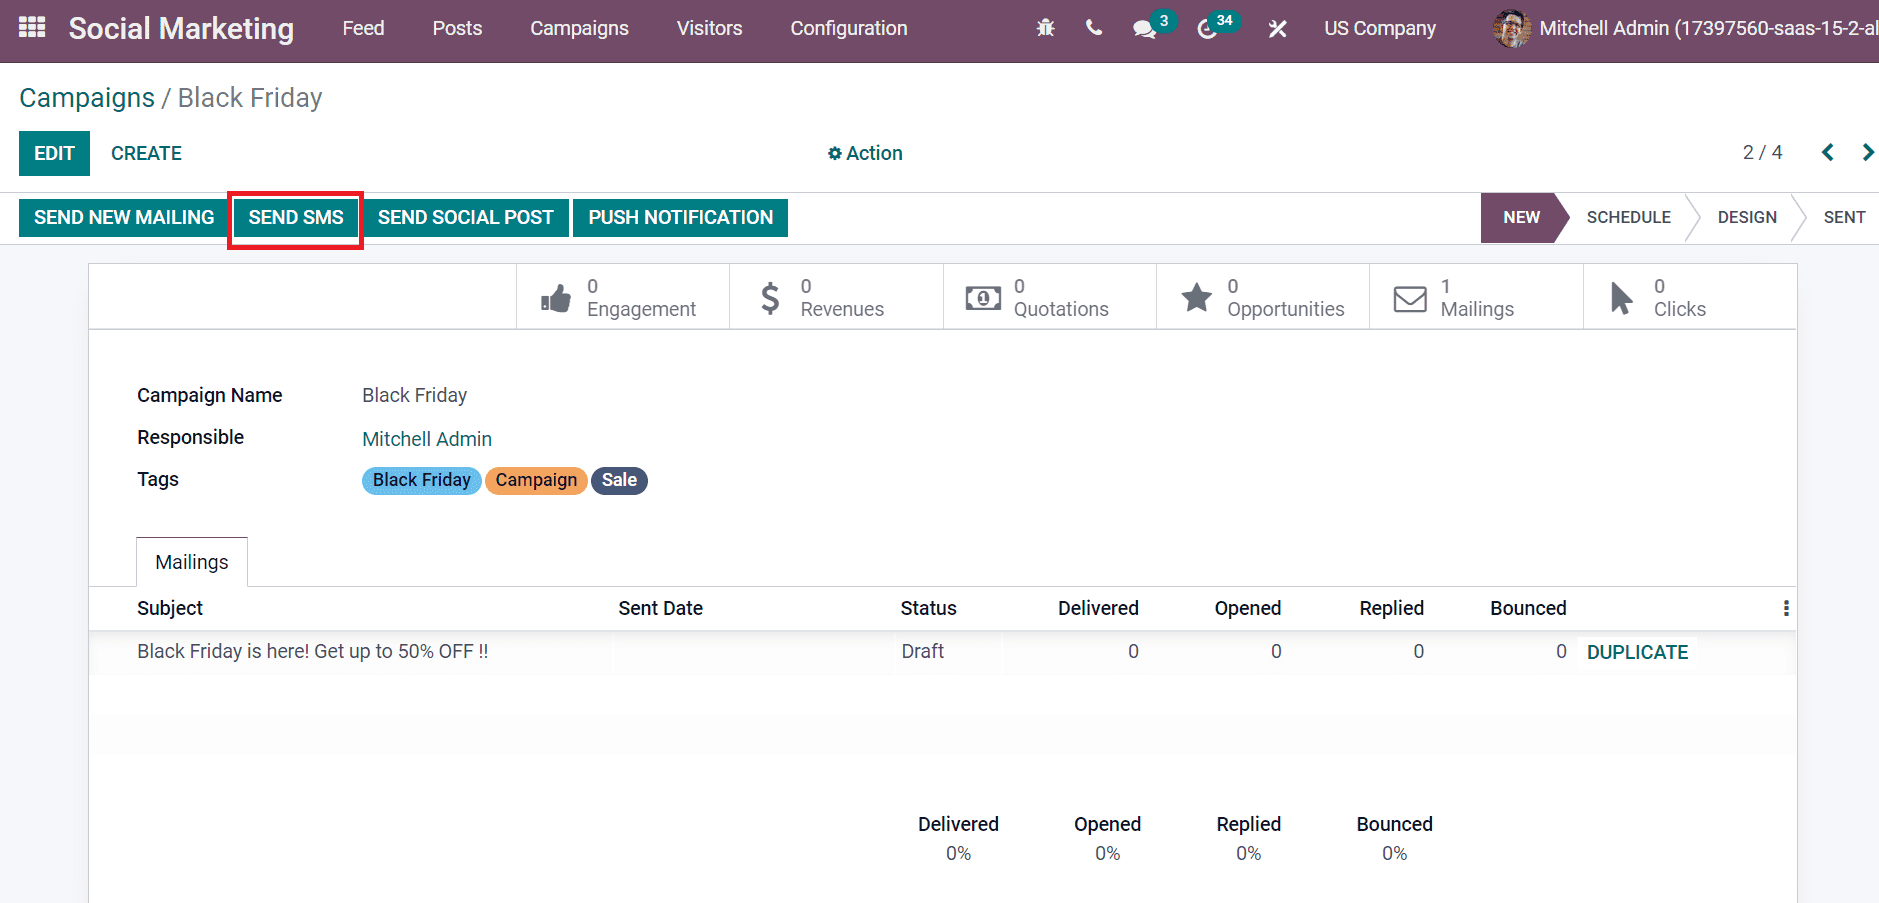
Task: Click the Mailings envelope icon
Action: [x=1410, y=298]
